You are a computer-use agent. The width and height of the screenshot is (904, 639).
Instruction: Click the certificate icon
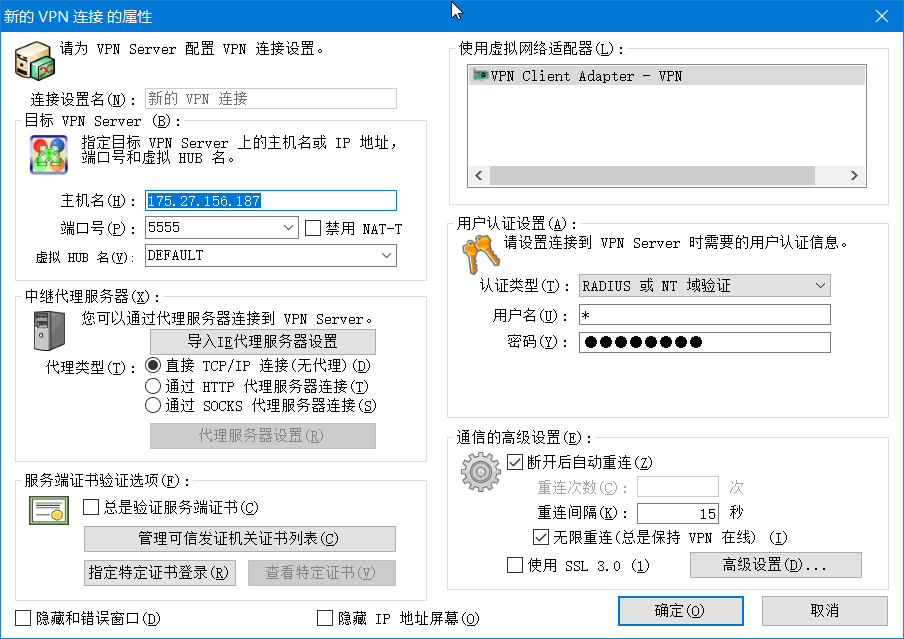(49, 510)
